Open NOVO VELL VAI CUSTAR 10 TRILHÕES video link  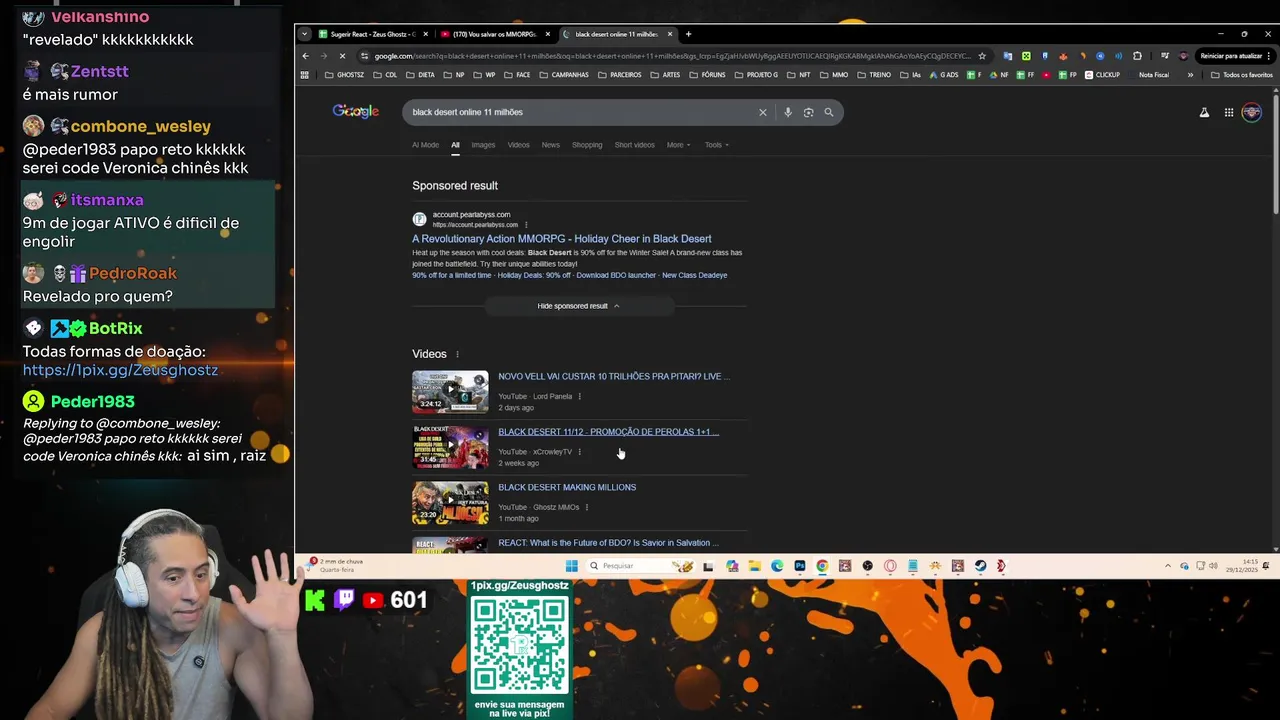click(x=614, y=377)
